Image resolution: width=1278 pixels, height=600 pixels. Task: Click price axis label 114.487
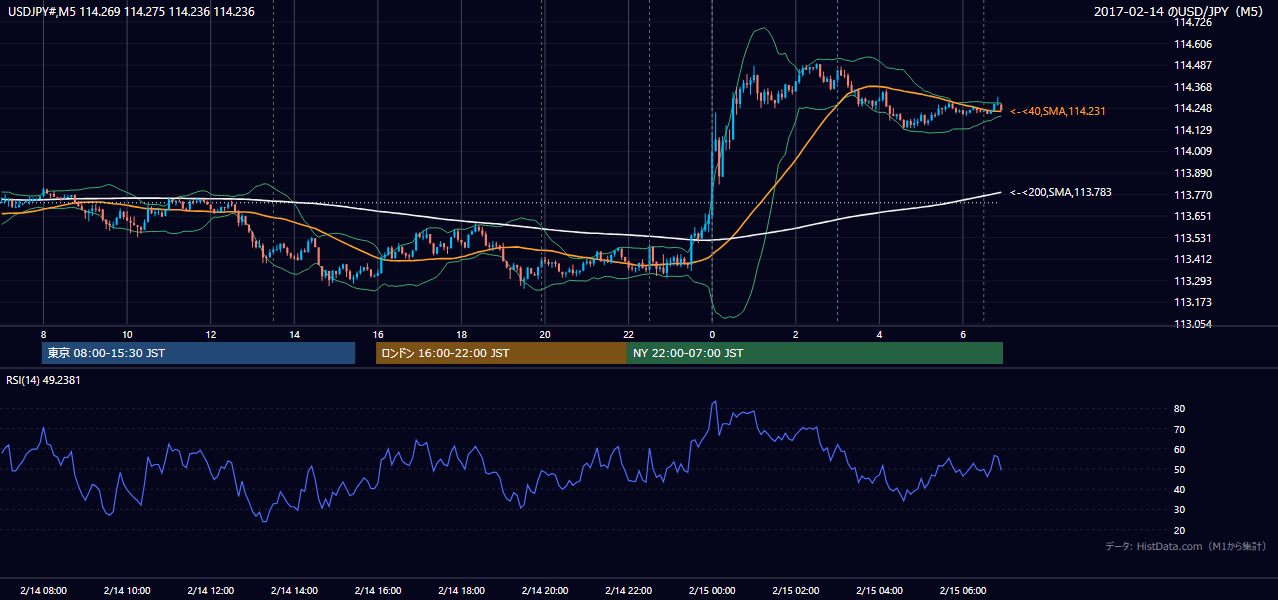coord(1192,65)
